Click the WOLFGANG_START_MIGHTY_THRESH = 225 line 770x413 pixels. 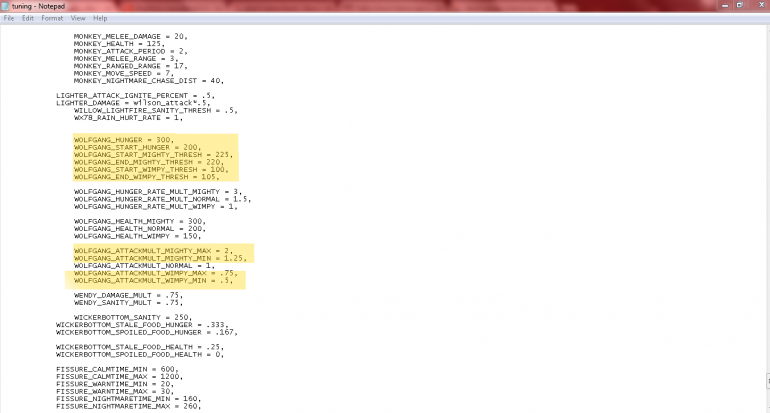point(152,155)
